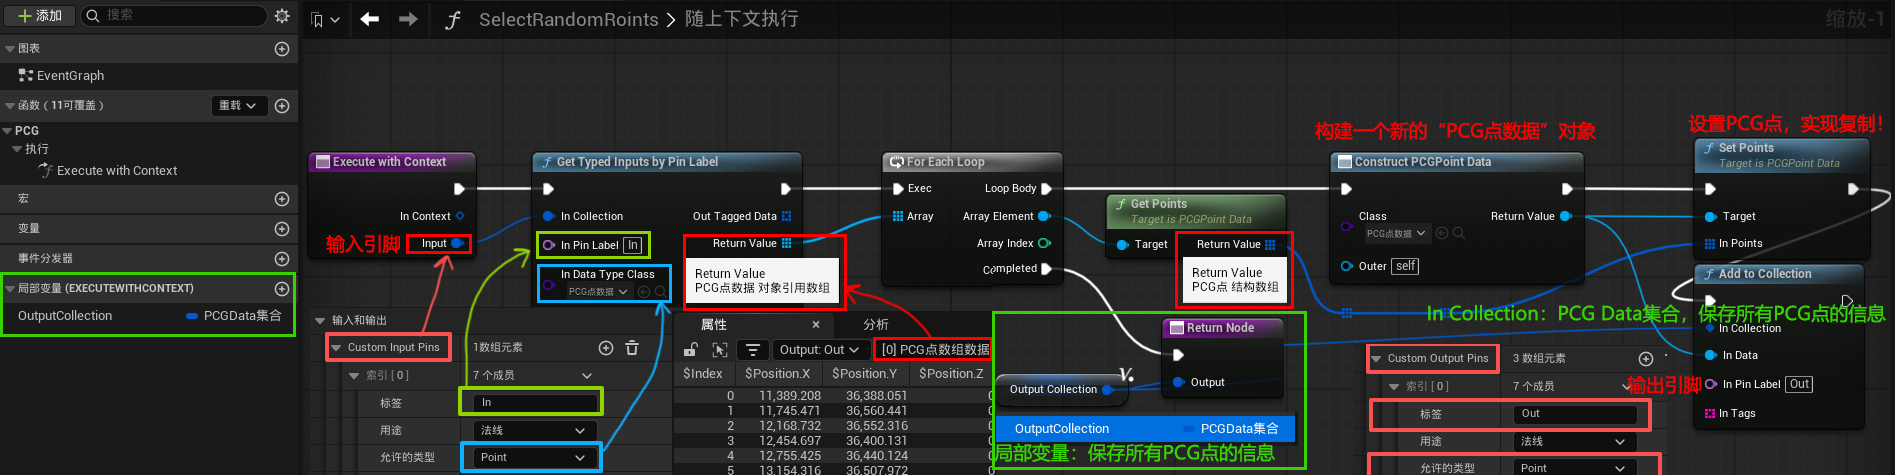Open the In Data Type Class PCG点数据 dropdown
Image resolution: width=1895 pixels, height=475 pixels.
pyautogui.click(x=601, y=292)
